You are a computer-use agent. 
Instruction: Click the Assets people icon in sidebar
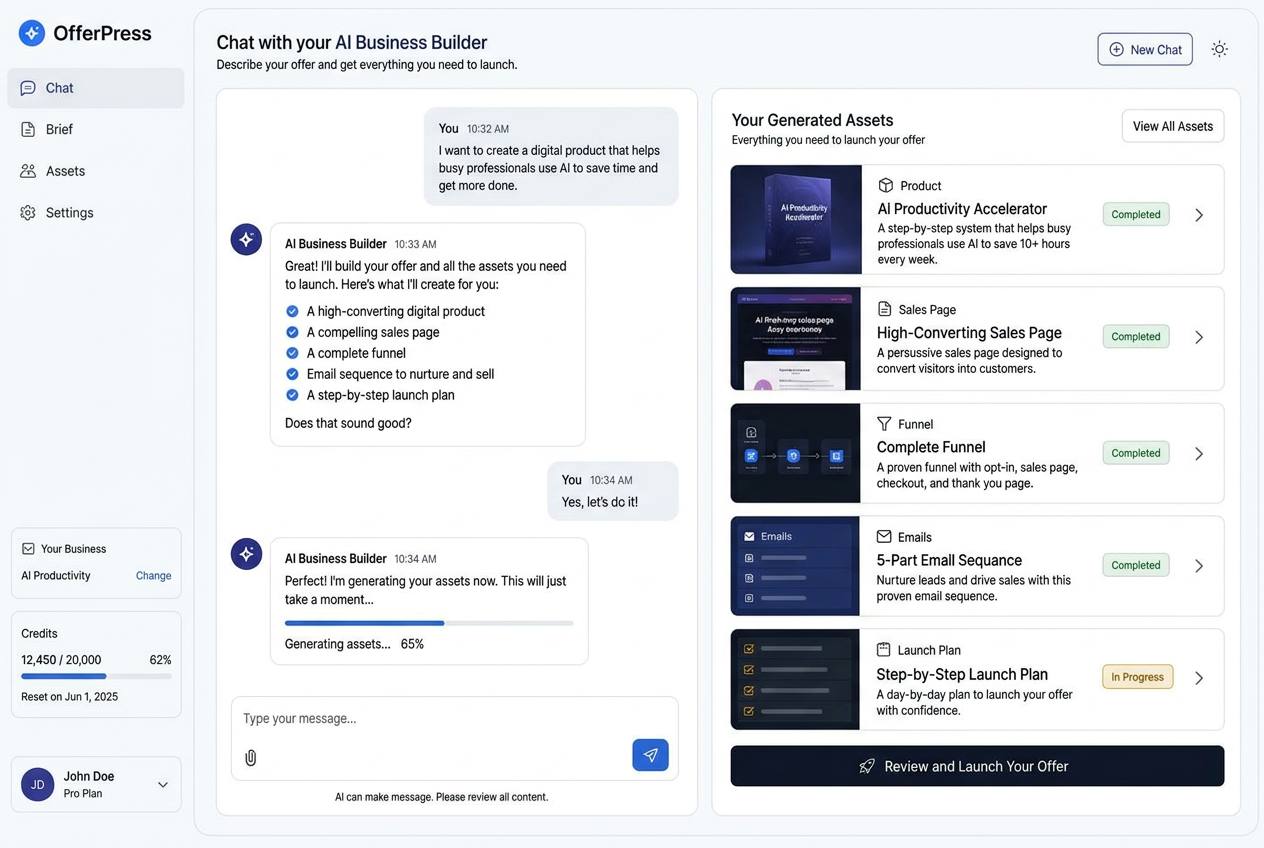(x=28, y=171)
